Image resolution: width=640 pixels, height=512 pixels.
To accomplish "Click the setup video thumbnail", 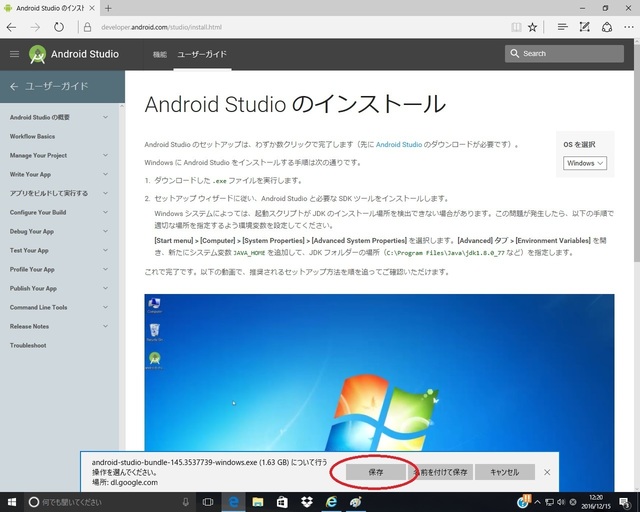I will [x=379, y=372].
